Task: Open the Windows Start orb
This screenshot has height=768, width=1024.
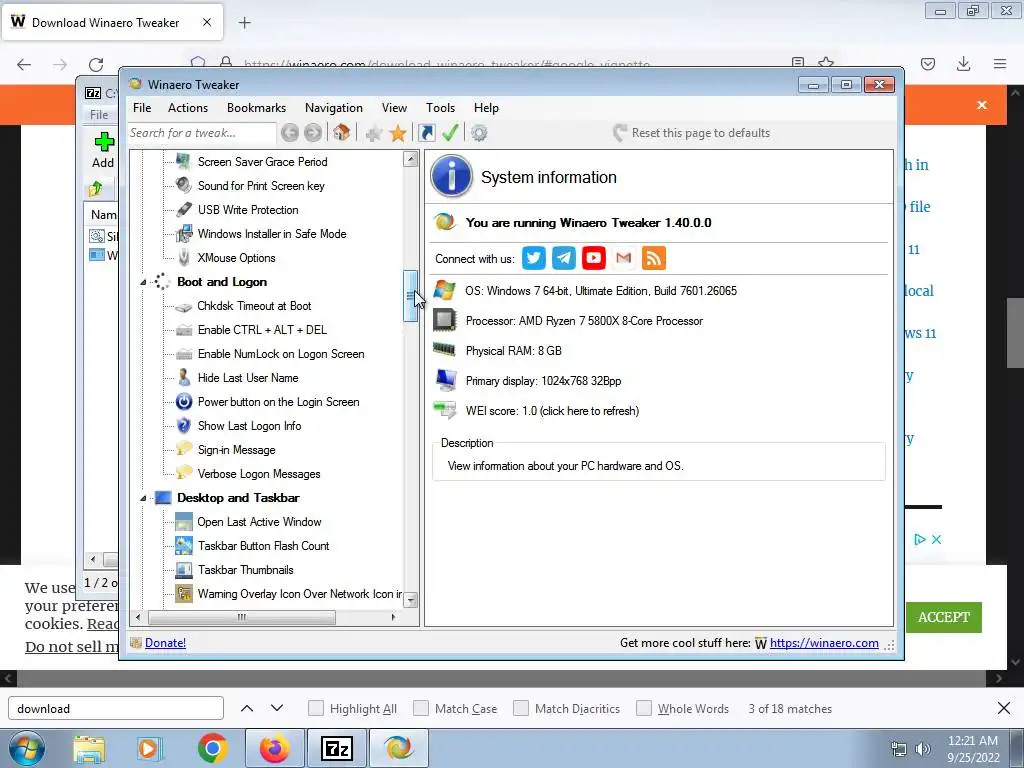Action: pos(26,748)
